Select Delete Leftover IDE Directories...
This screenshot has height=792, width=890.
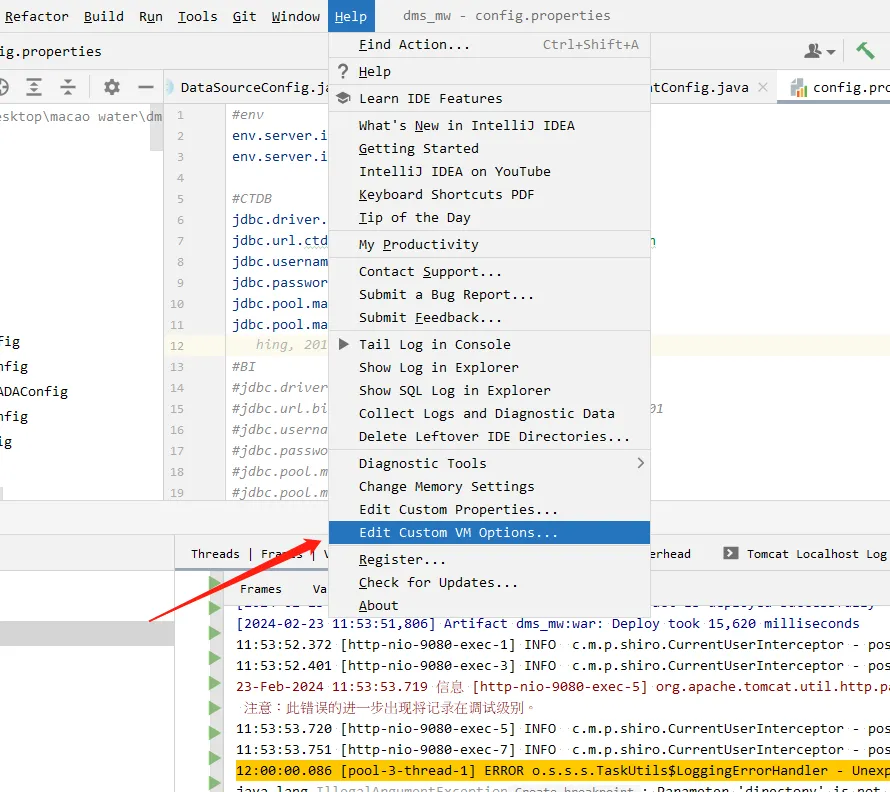(489, 437)
